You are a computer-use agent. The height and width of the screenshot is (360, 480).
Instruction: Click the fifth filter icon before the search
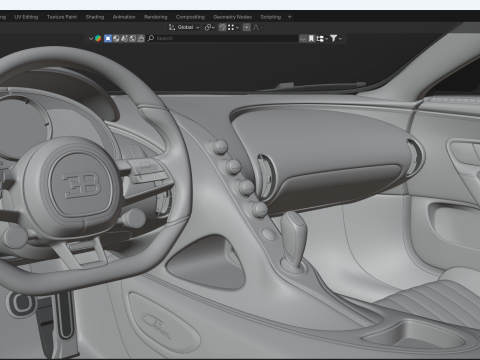point(141,39)
